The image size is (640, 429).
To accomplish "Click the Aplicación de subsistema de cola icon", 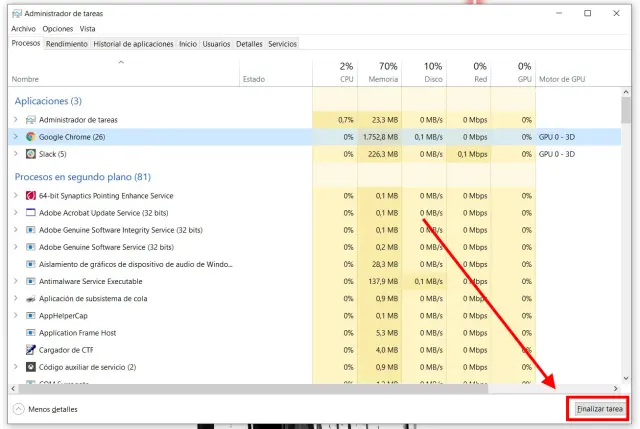I will click(x=31, y=298).
